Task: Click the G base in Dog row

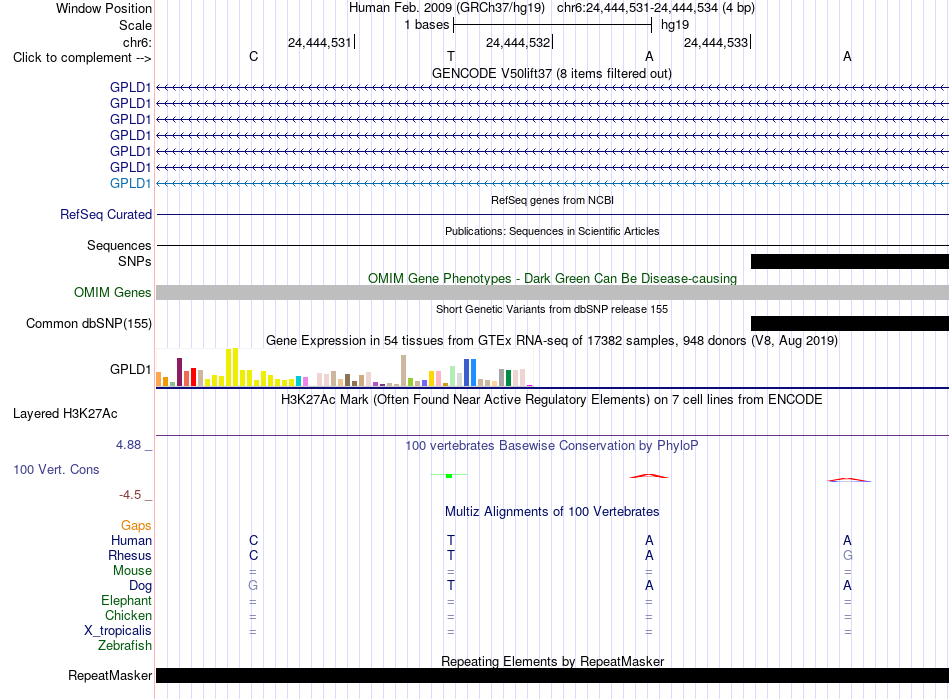Action: 253,586
